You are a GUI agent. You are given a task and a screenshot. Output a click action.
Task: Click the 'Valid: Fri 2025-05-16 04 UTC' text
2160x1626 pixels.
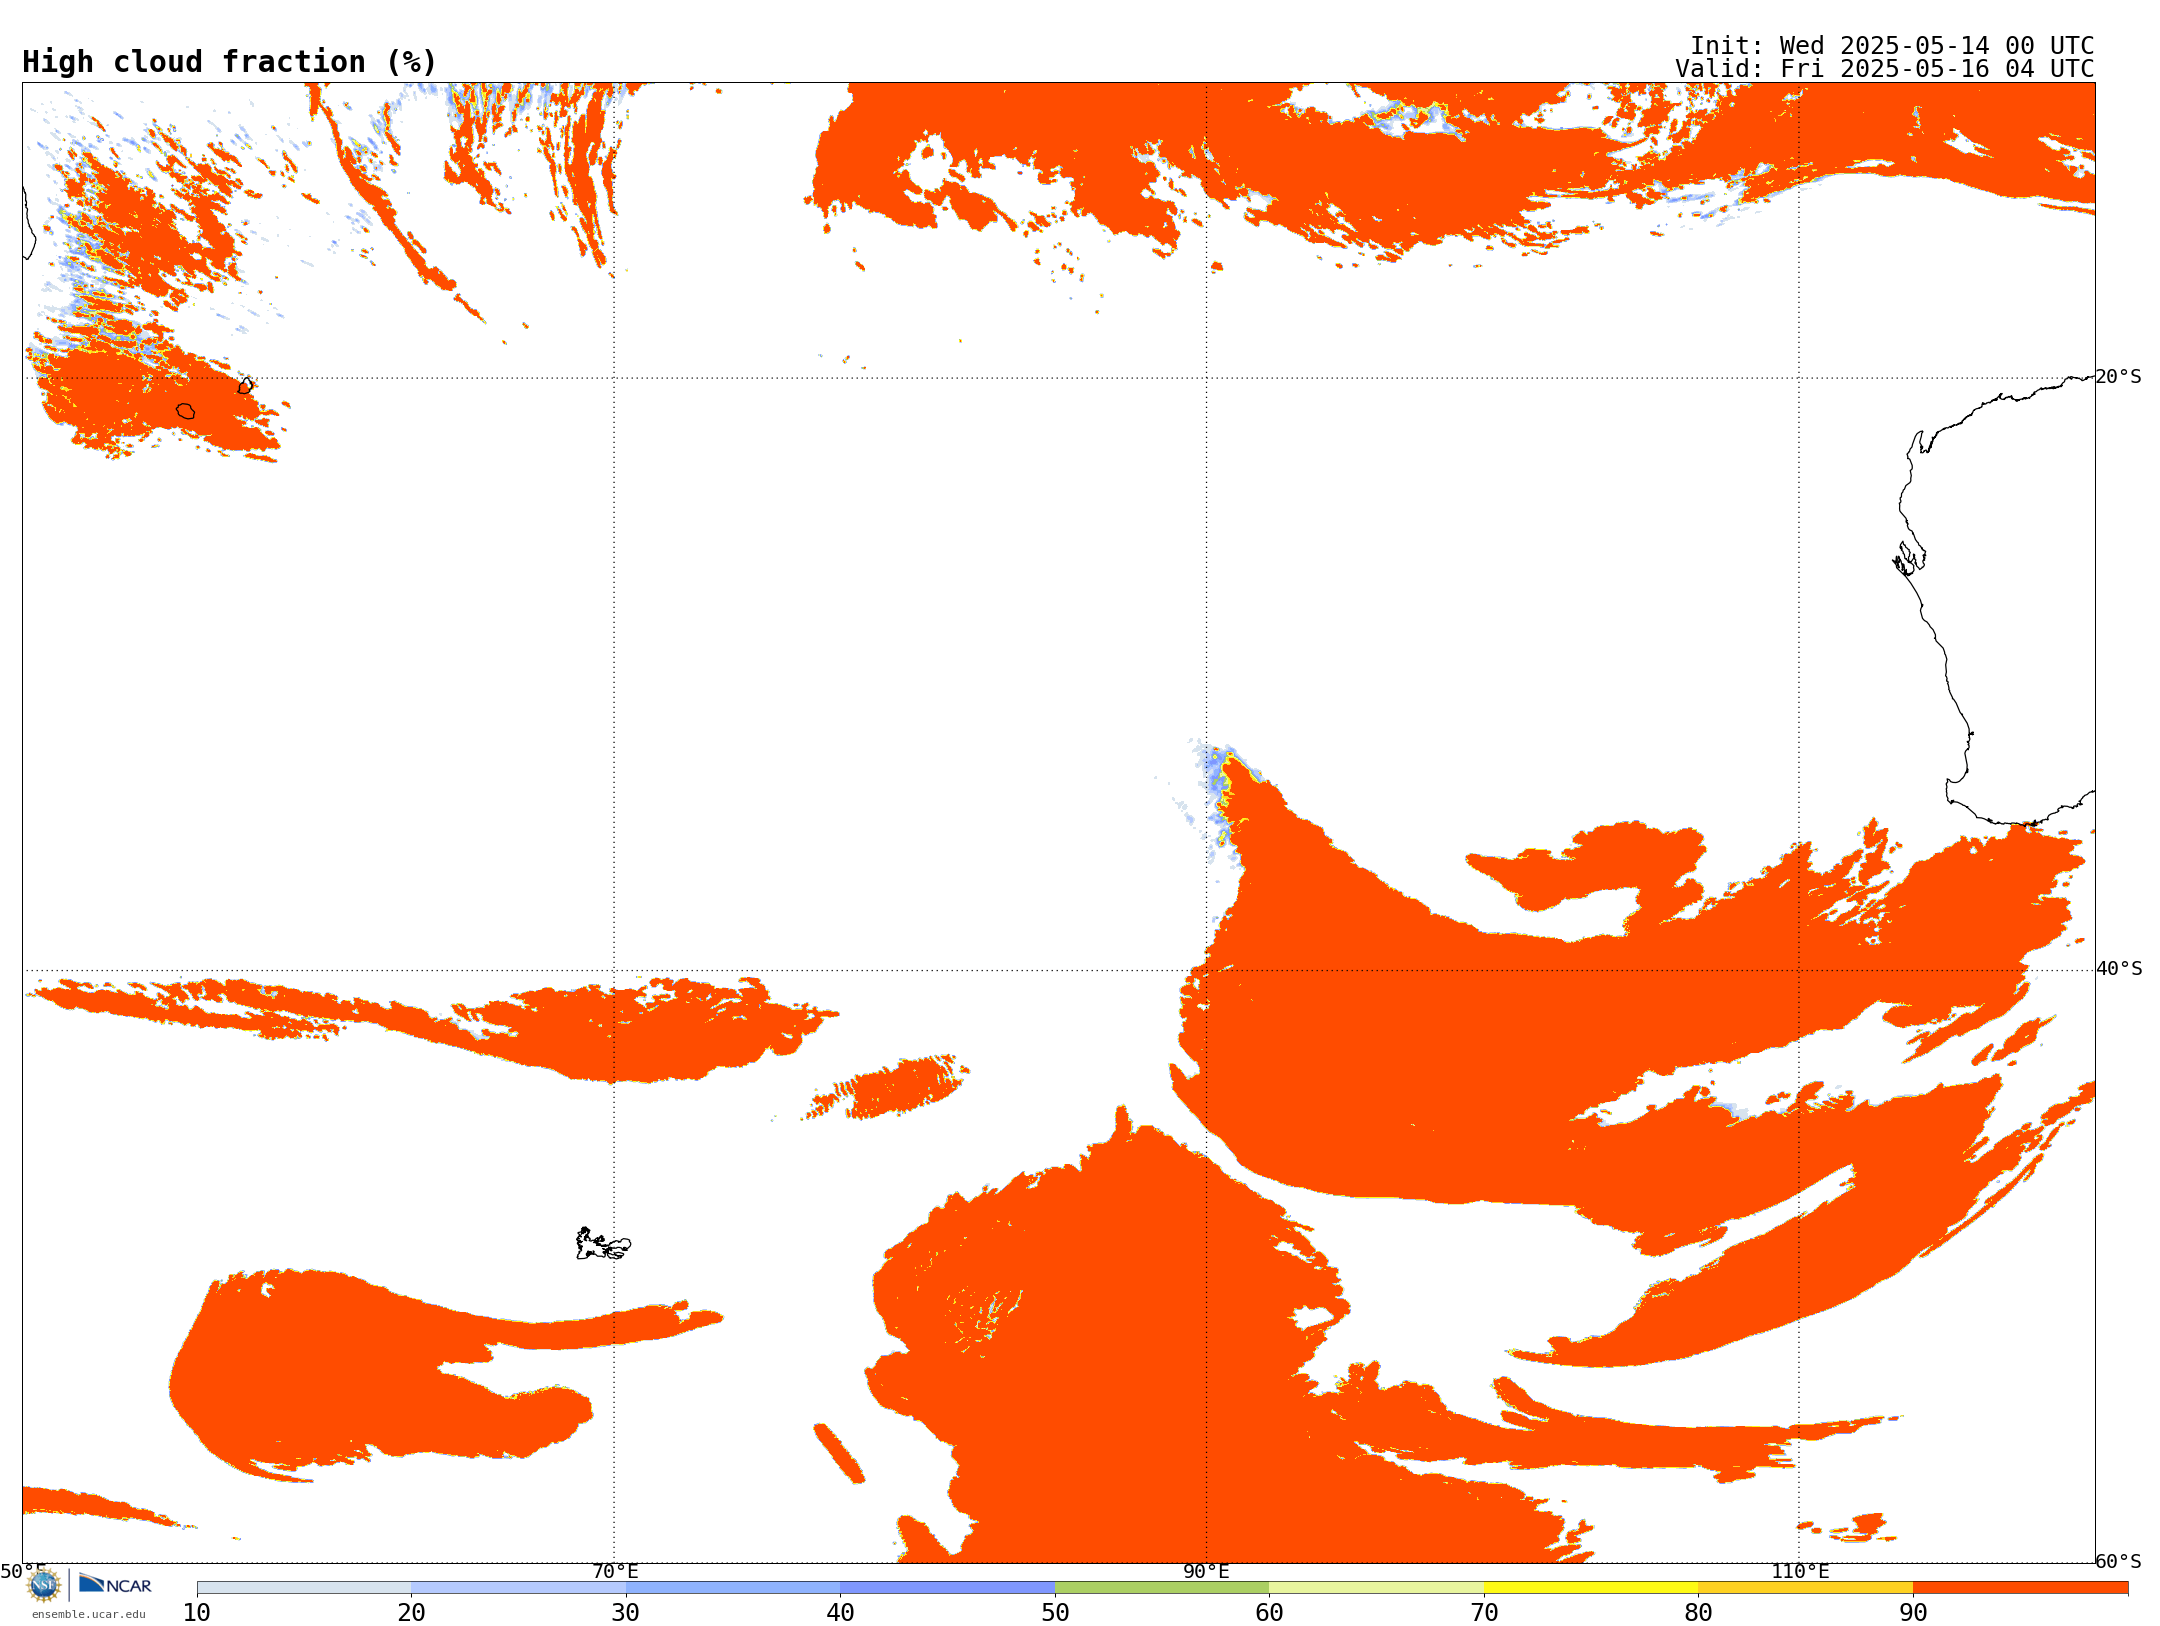[x=1885, y=69]
